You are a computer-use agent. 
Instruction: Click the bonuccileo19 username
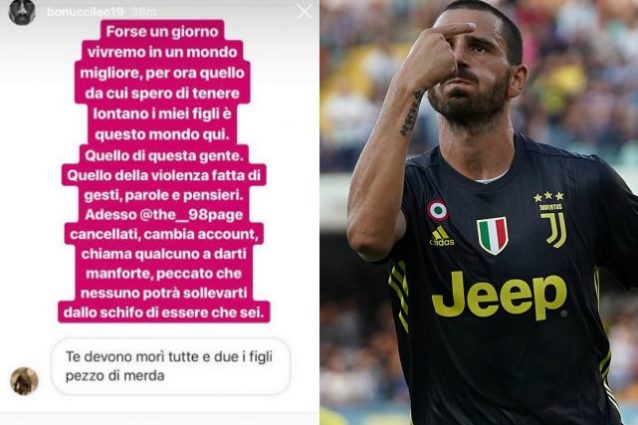pyautogui.click(x=85, y=12)
